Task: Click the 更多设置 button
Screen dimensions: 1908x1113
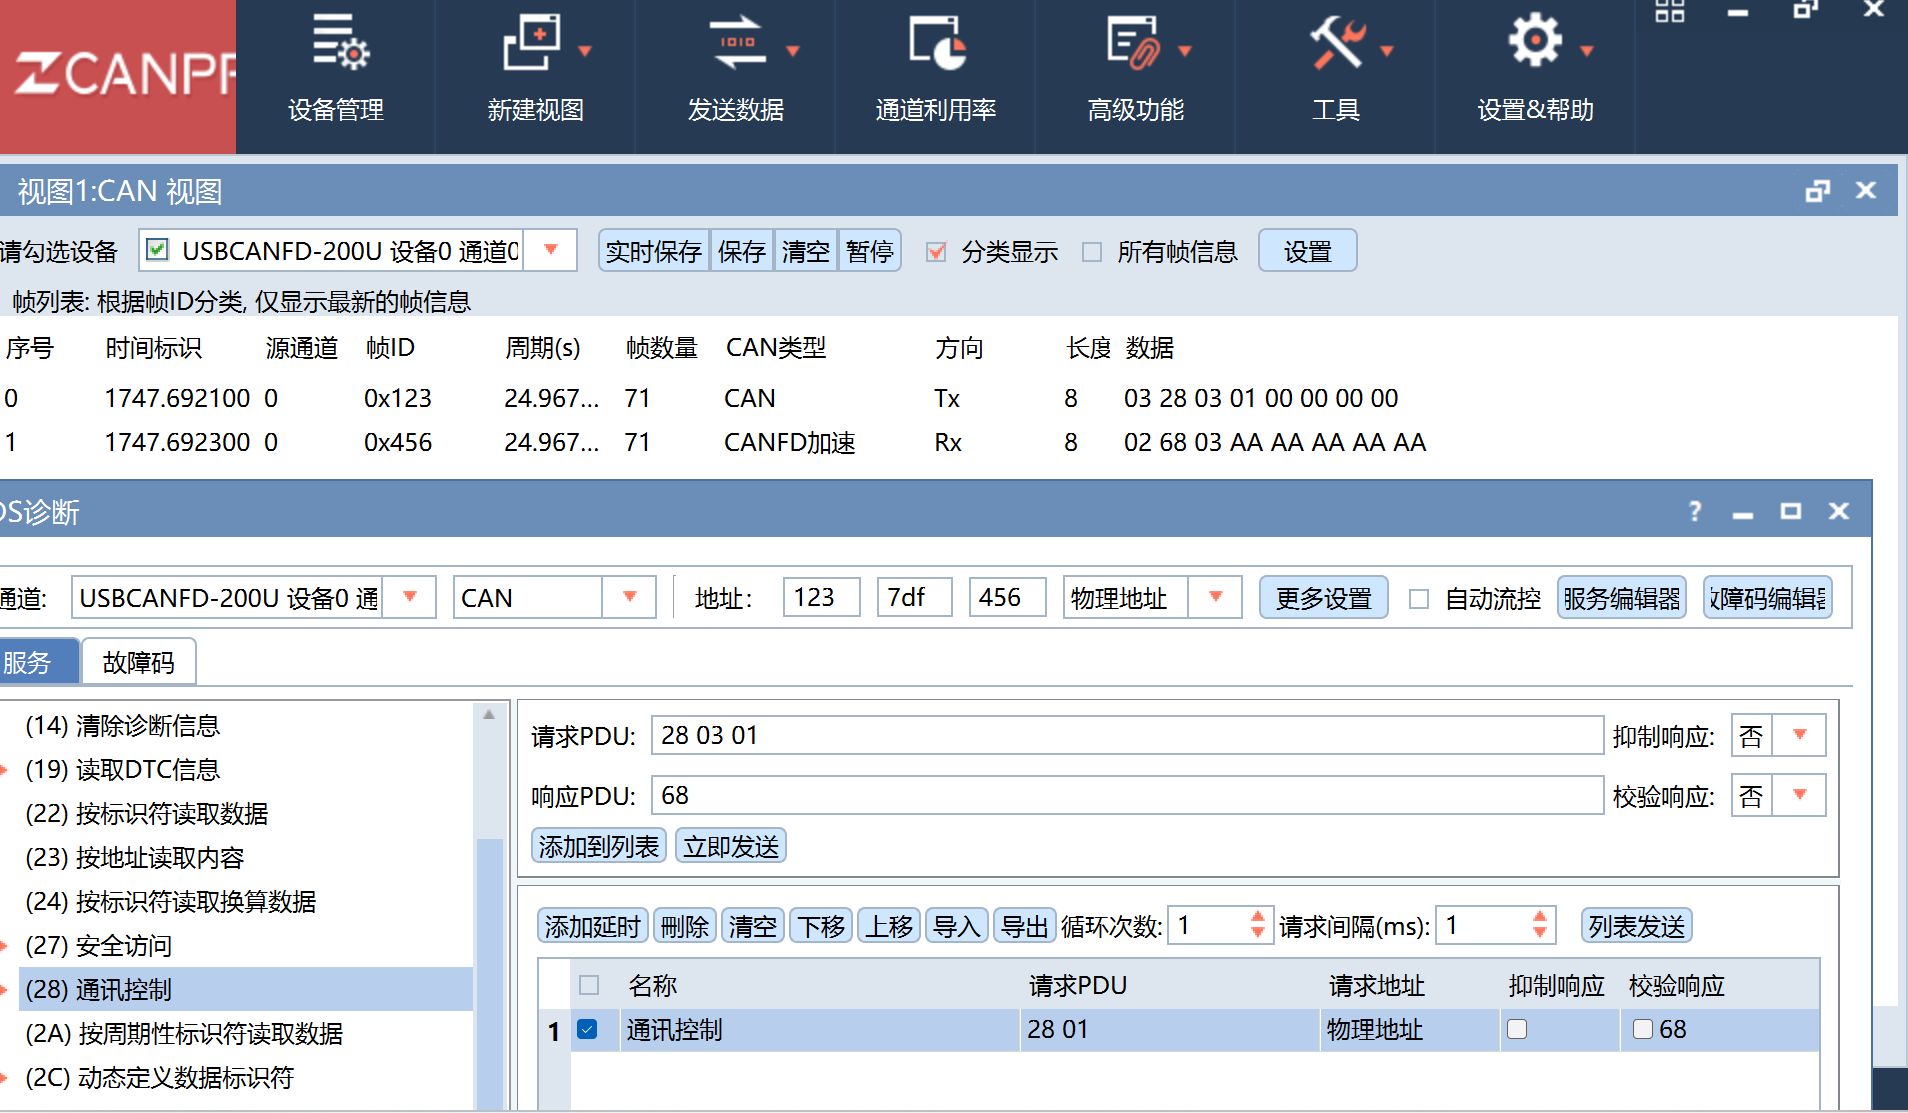Action: [x=1323, y=598]
